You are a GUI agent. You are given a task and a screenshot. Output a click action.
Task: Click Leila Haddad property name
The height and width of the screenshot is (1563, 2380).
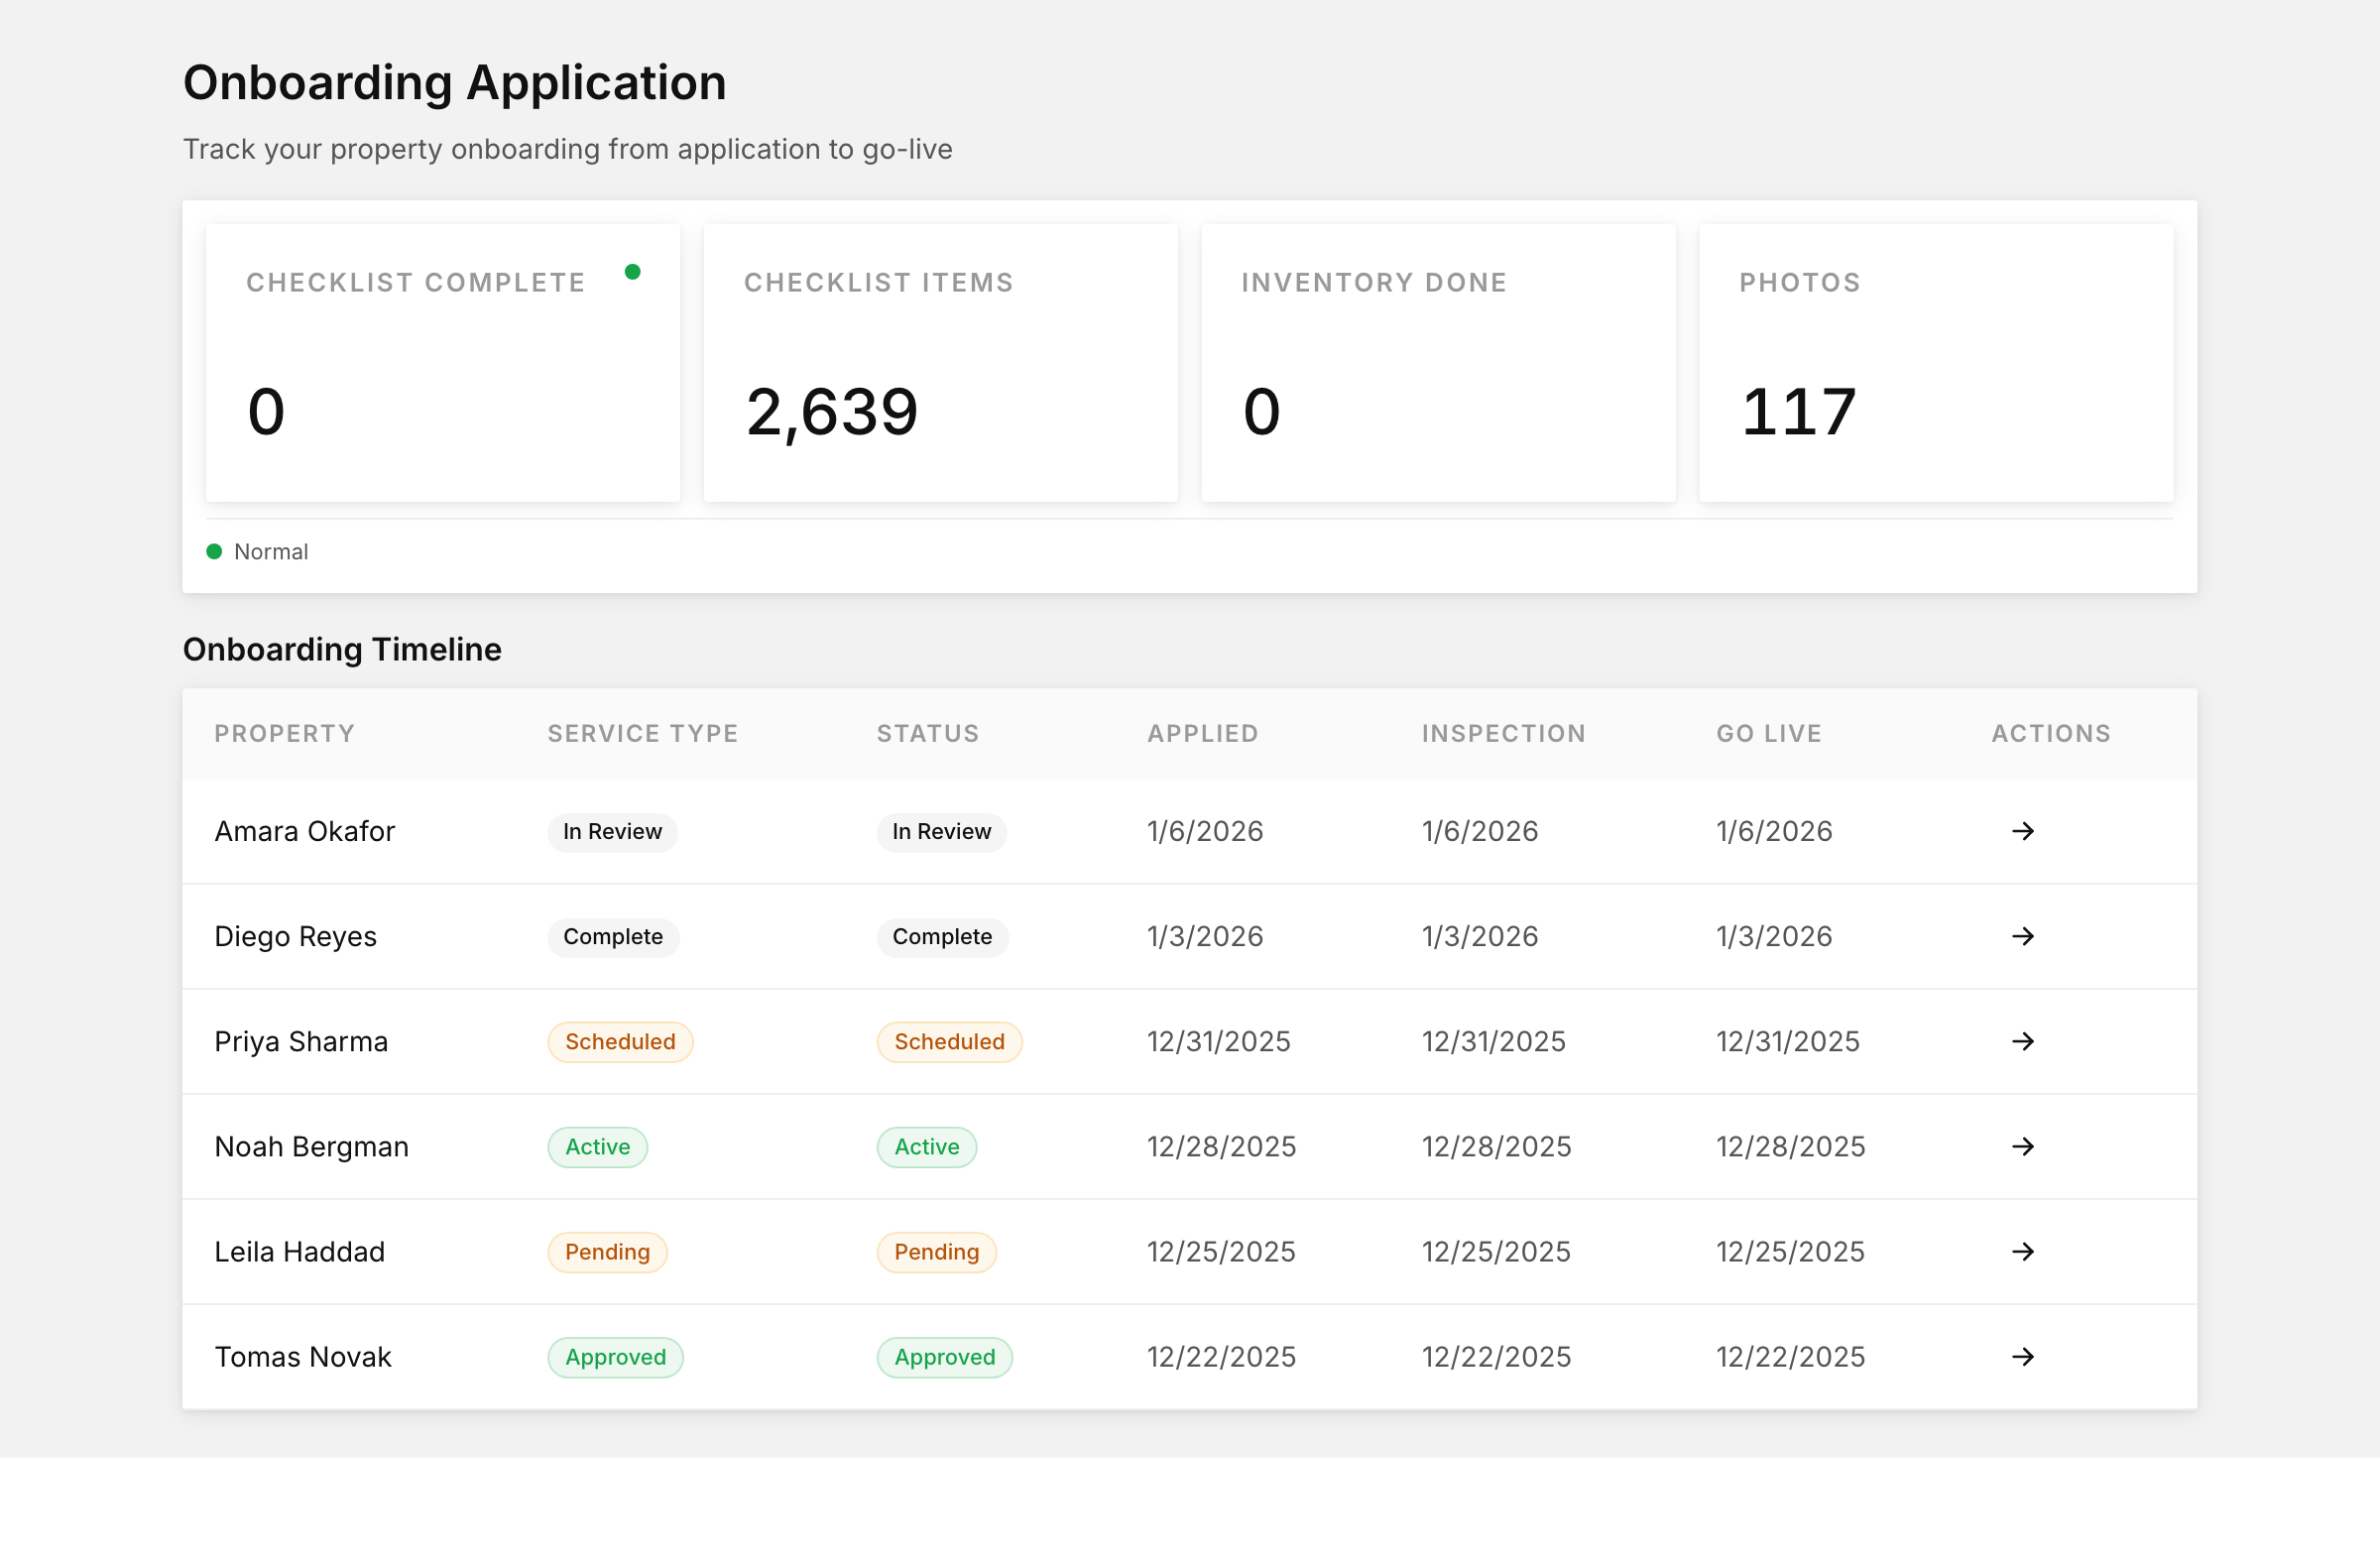coord(300,1251)
